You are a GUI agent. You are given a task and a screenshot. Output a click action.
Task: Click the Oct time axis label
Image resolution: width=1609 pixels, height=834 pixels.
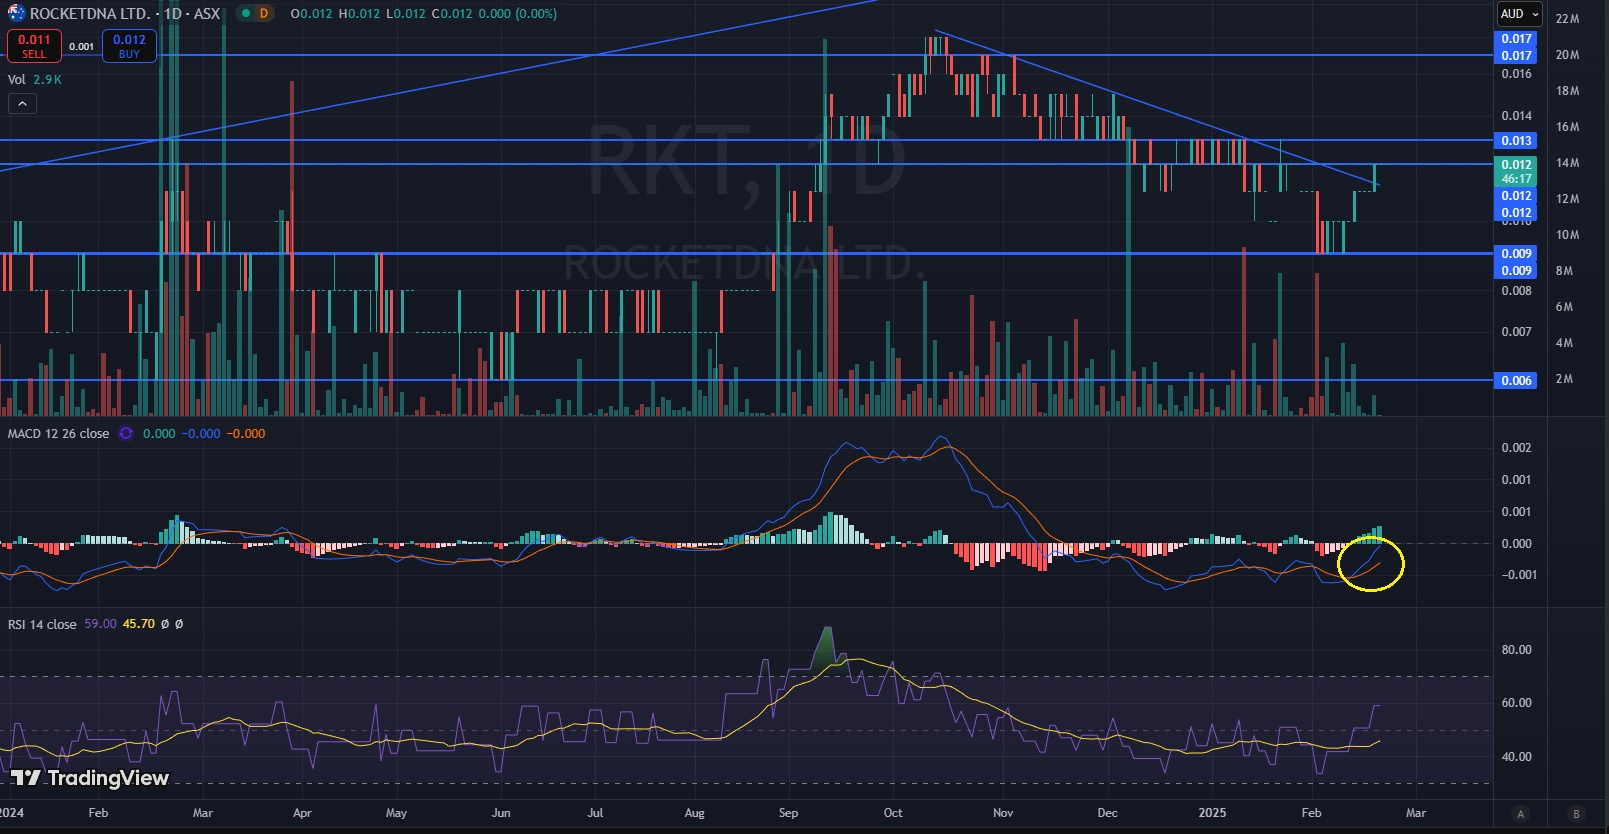[x=893, y=813]
